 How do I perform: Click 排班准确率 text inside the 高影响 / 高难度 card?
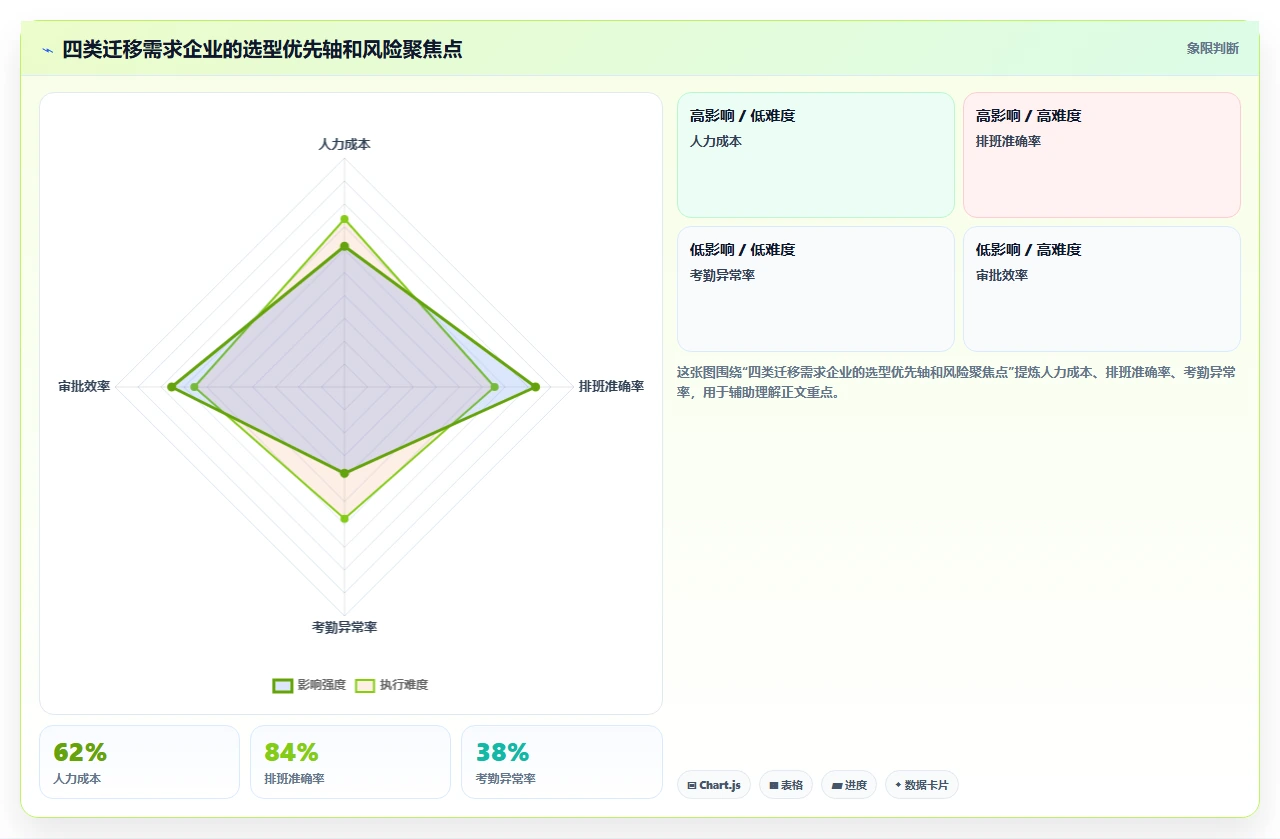coord(1008,141)
